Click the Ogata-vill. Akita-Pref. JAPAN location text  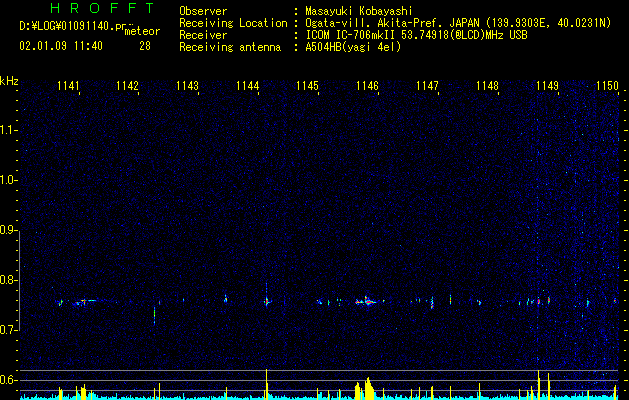(458, 23)
